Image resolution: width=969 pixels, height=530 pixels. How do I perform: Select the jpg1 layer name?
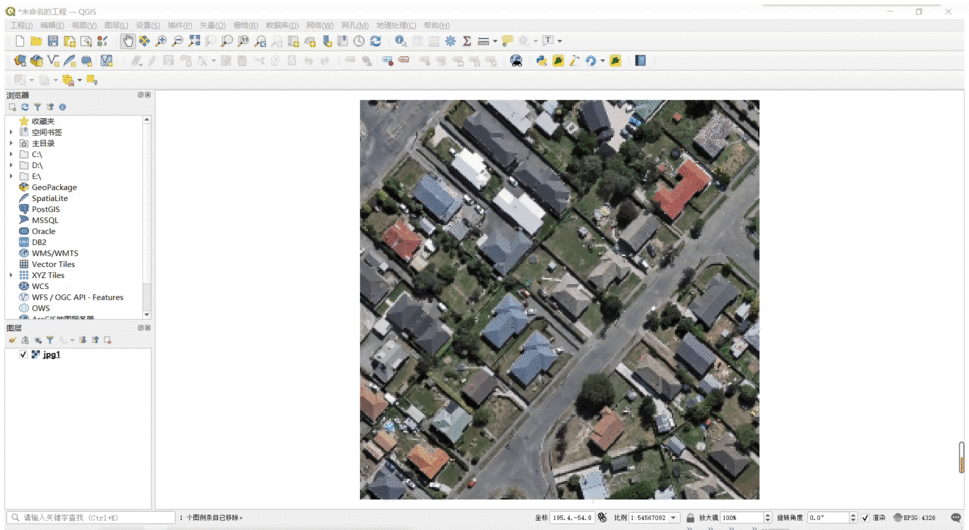[51, 355]
